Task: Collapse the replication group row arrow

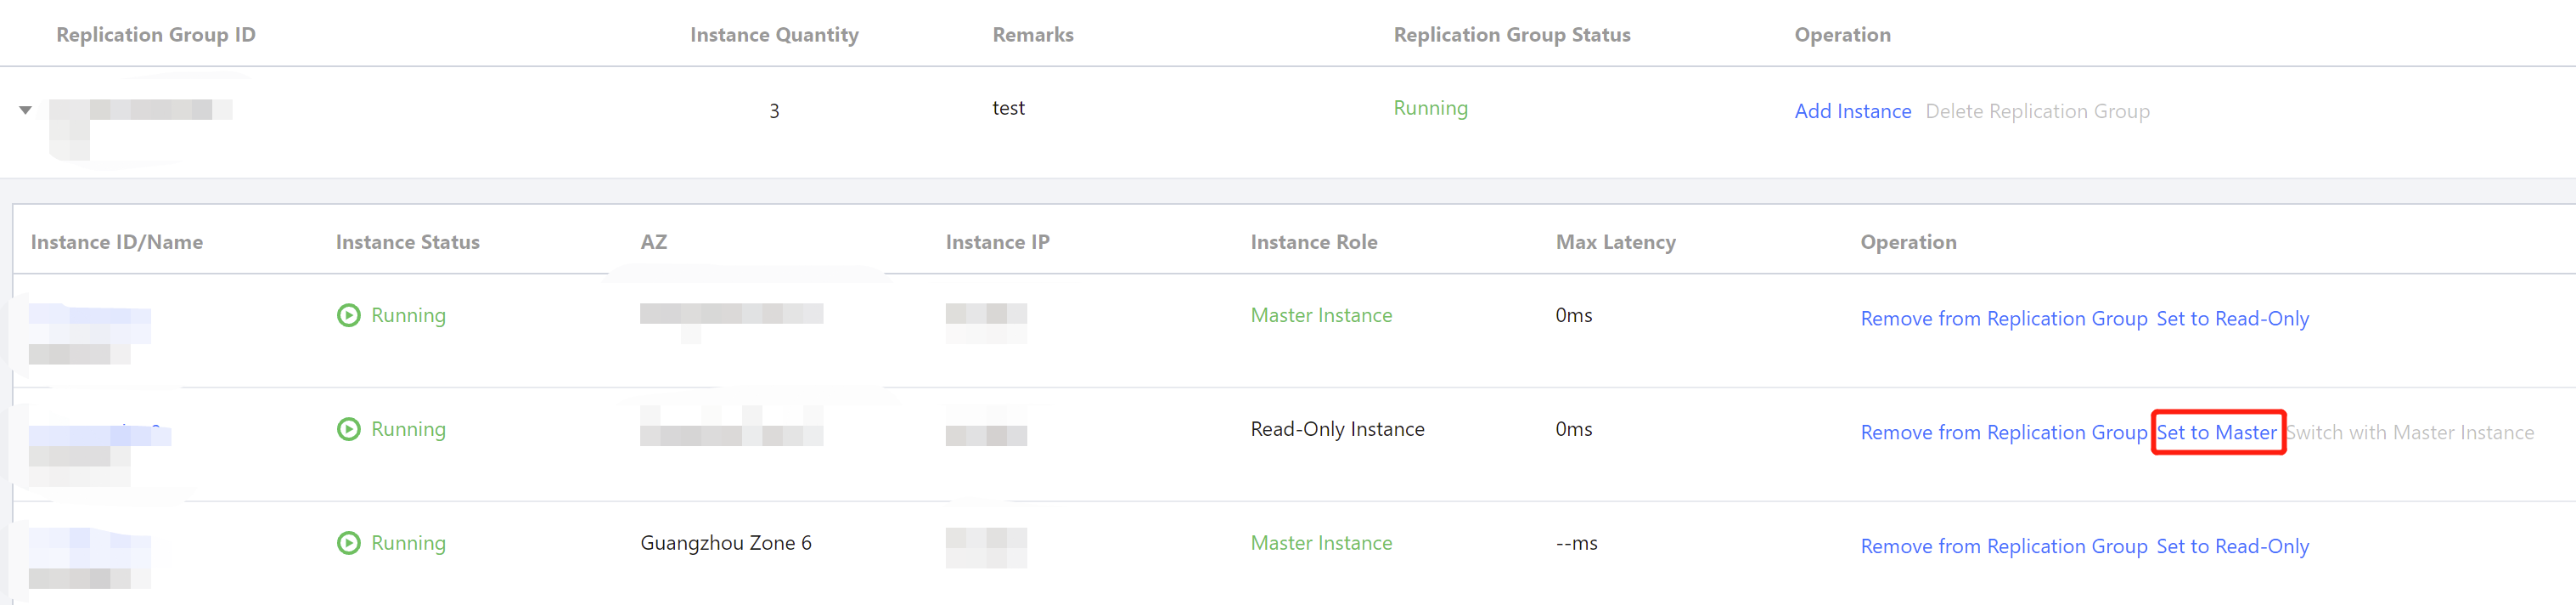Action: coord(26,110)
